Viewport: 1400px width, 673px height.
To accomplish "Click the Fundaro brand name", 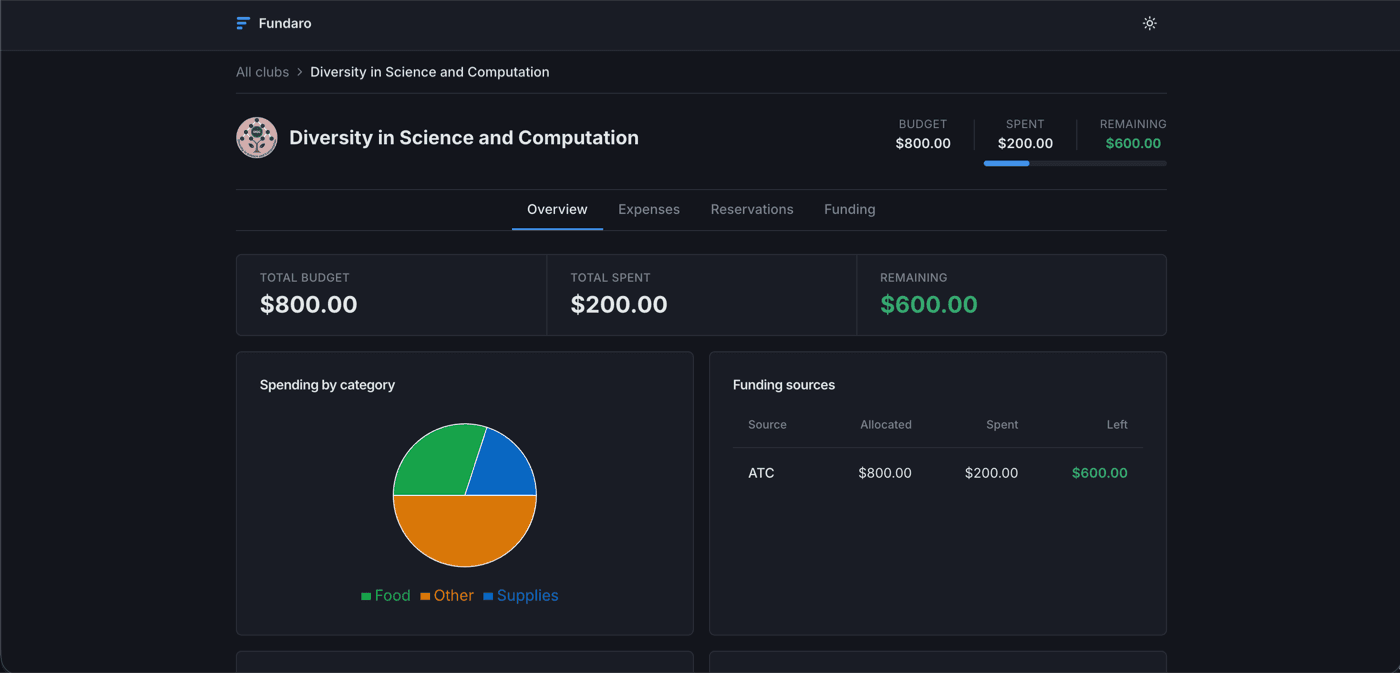I will [x=285, y=23].
